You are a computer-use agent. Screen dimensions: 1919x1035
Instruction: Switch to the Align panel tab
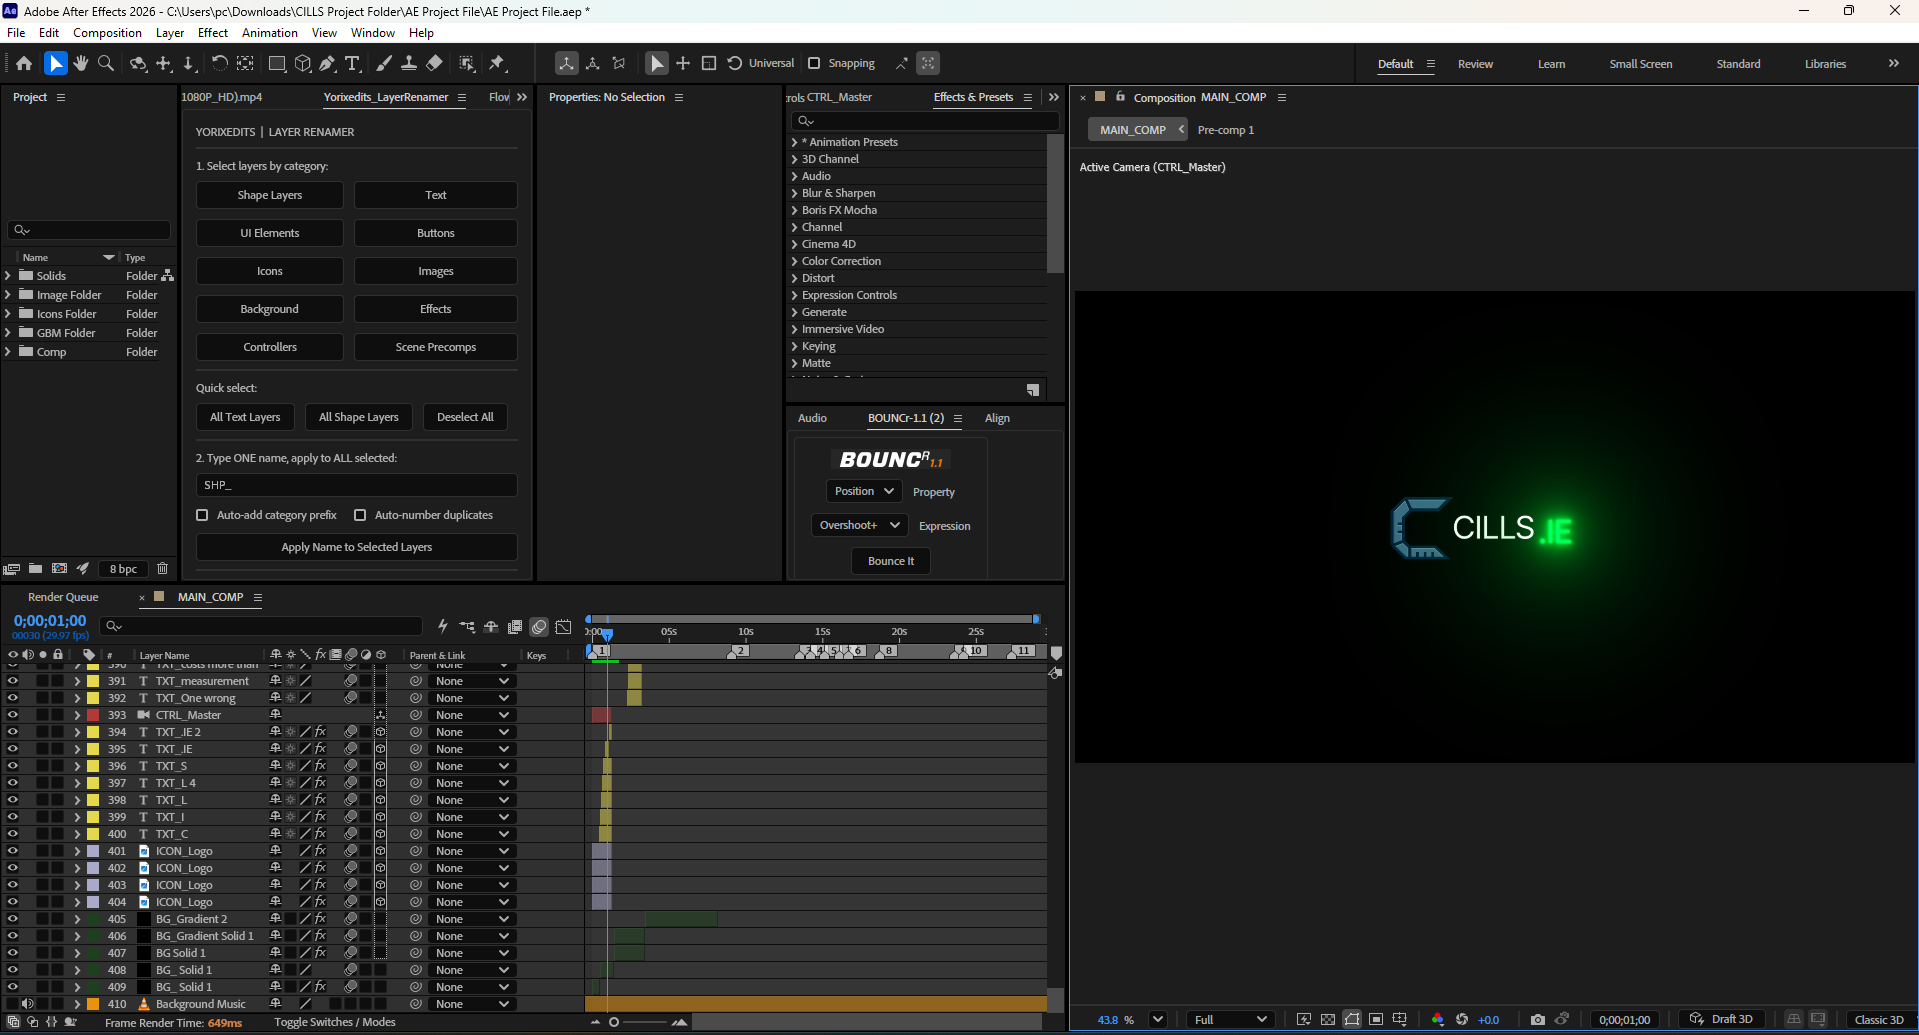997,418
